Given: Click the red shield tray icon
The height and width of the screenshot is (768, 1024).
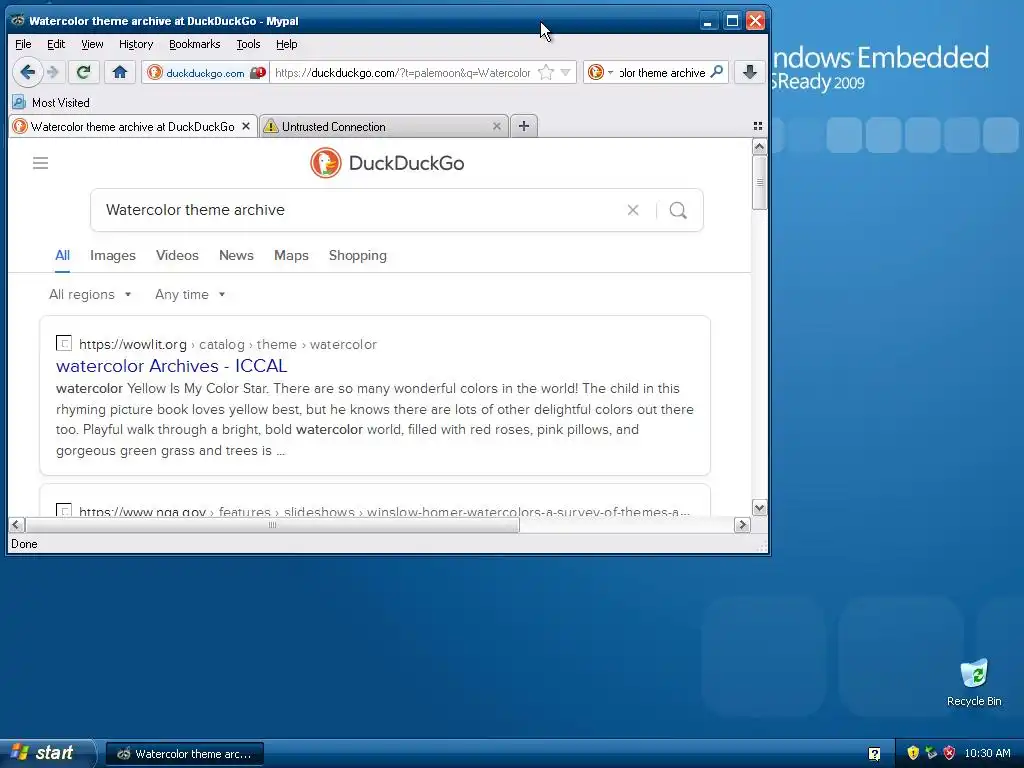Looking at the screenshot, I should (x=950, y=753).
